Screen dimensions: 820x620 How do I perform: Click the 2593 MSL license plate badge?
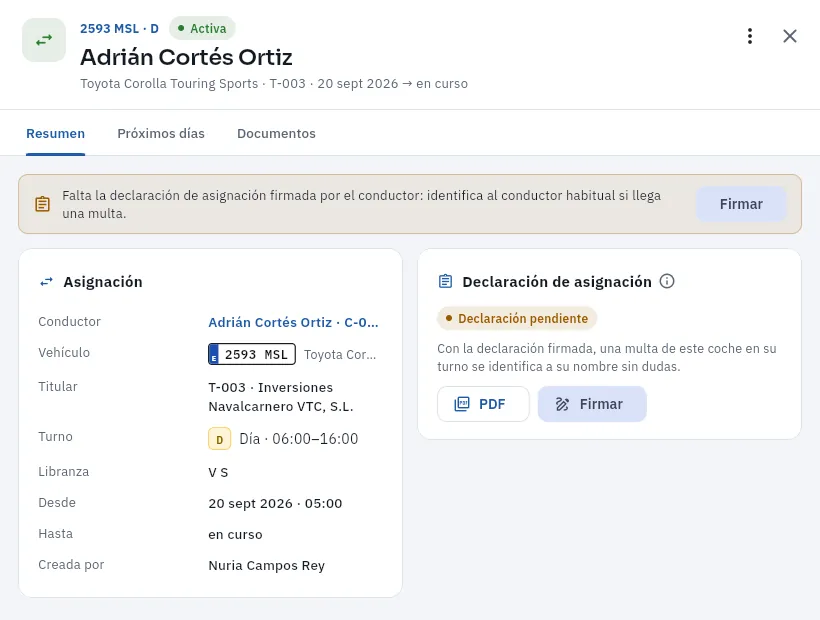(252, 354)
